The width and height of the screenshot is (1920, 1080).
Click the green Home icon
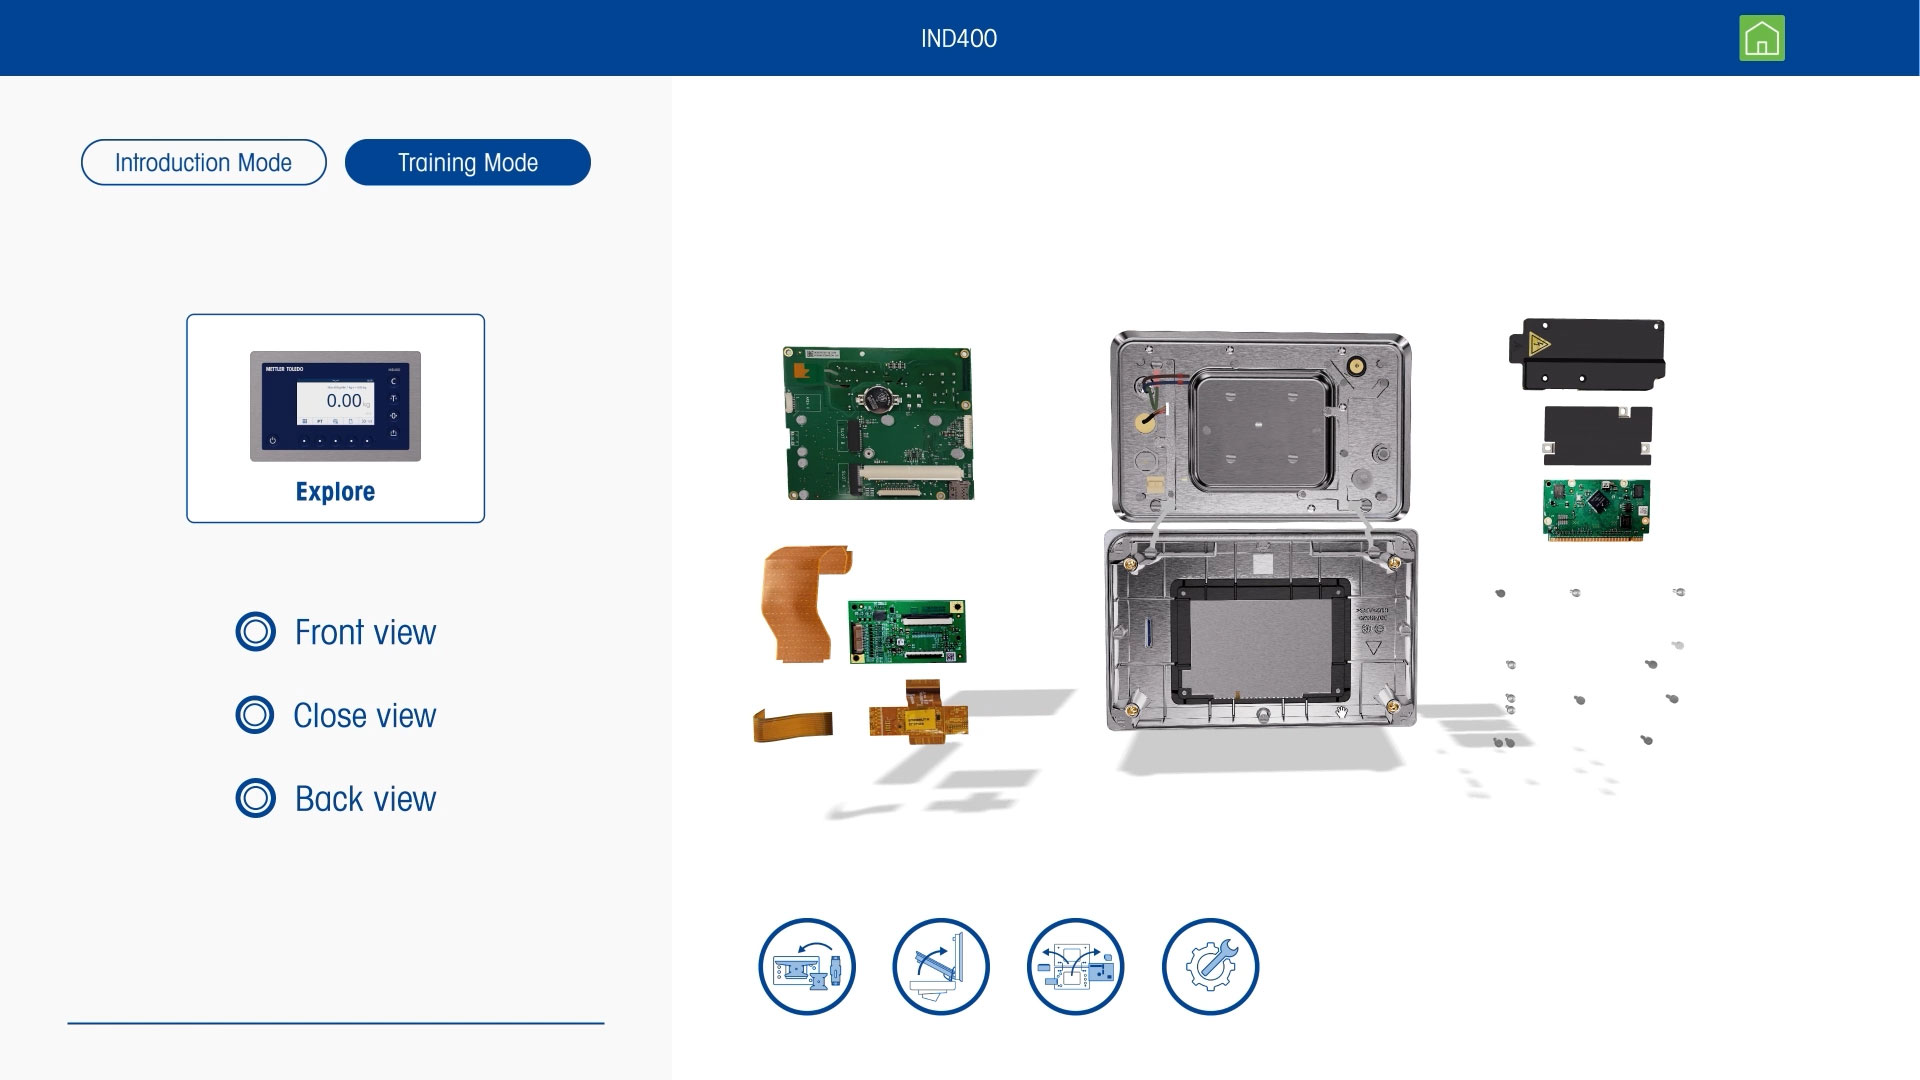click(1761, 39)
